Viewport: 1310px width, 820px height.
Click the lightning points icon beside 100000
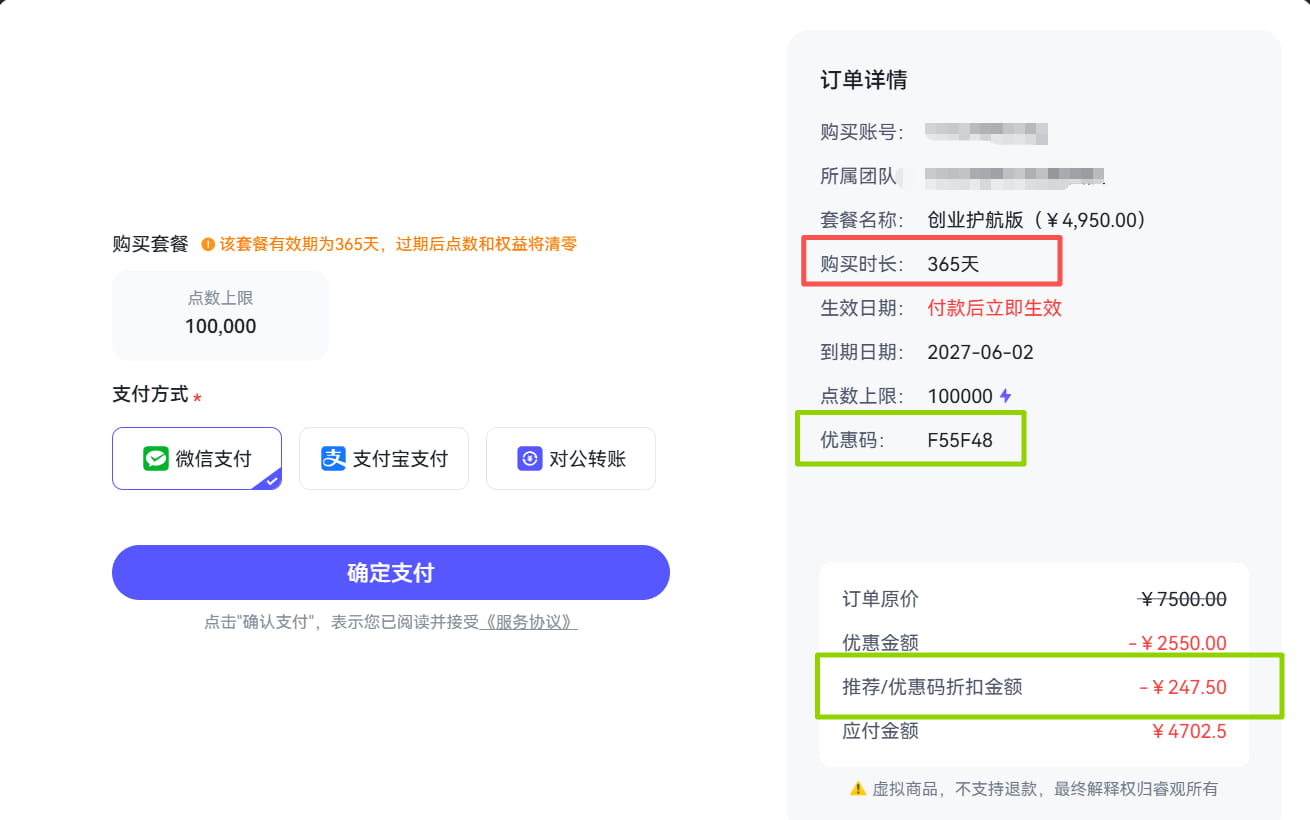1005,396
